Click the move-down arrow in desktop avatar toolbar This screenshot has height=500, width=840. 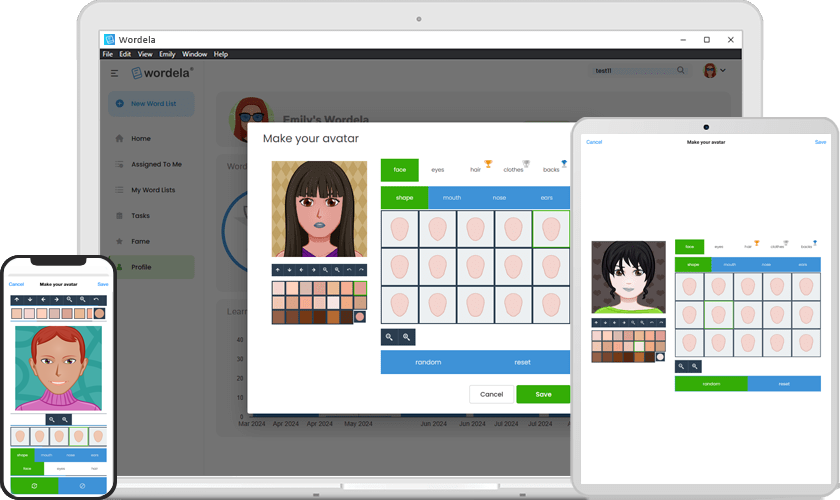[289, 270]
